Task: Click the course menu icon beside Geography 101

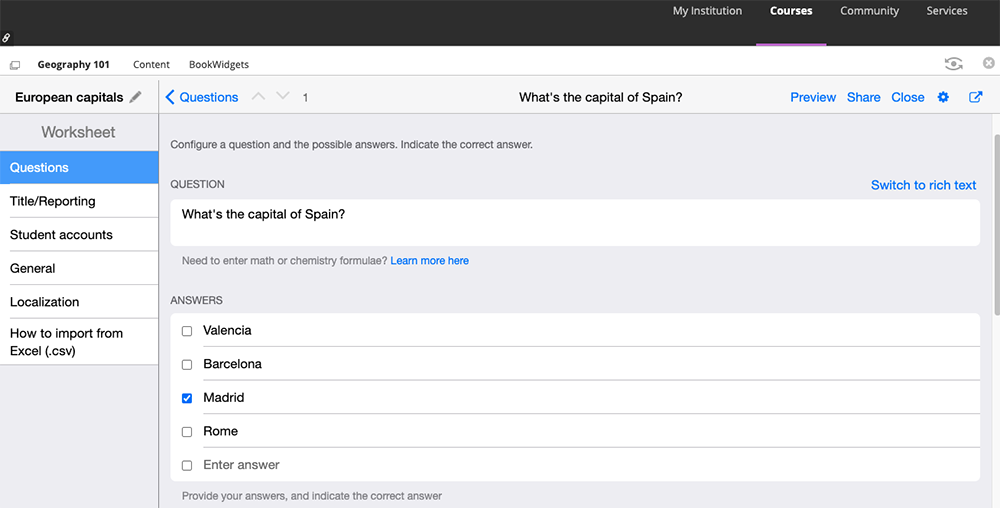Action: 15,65
